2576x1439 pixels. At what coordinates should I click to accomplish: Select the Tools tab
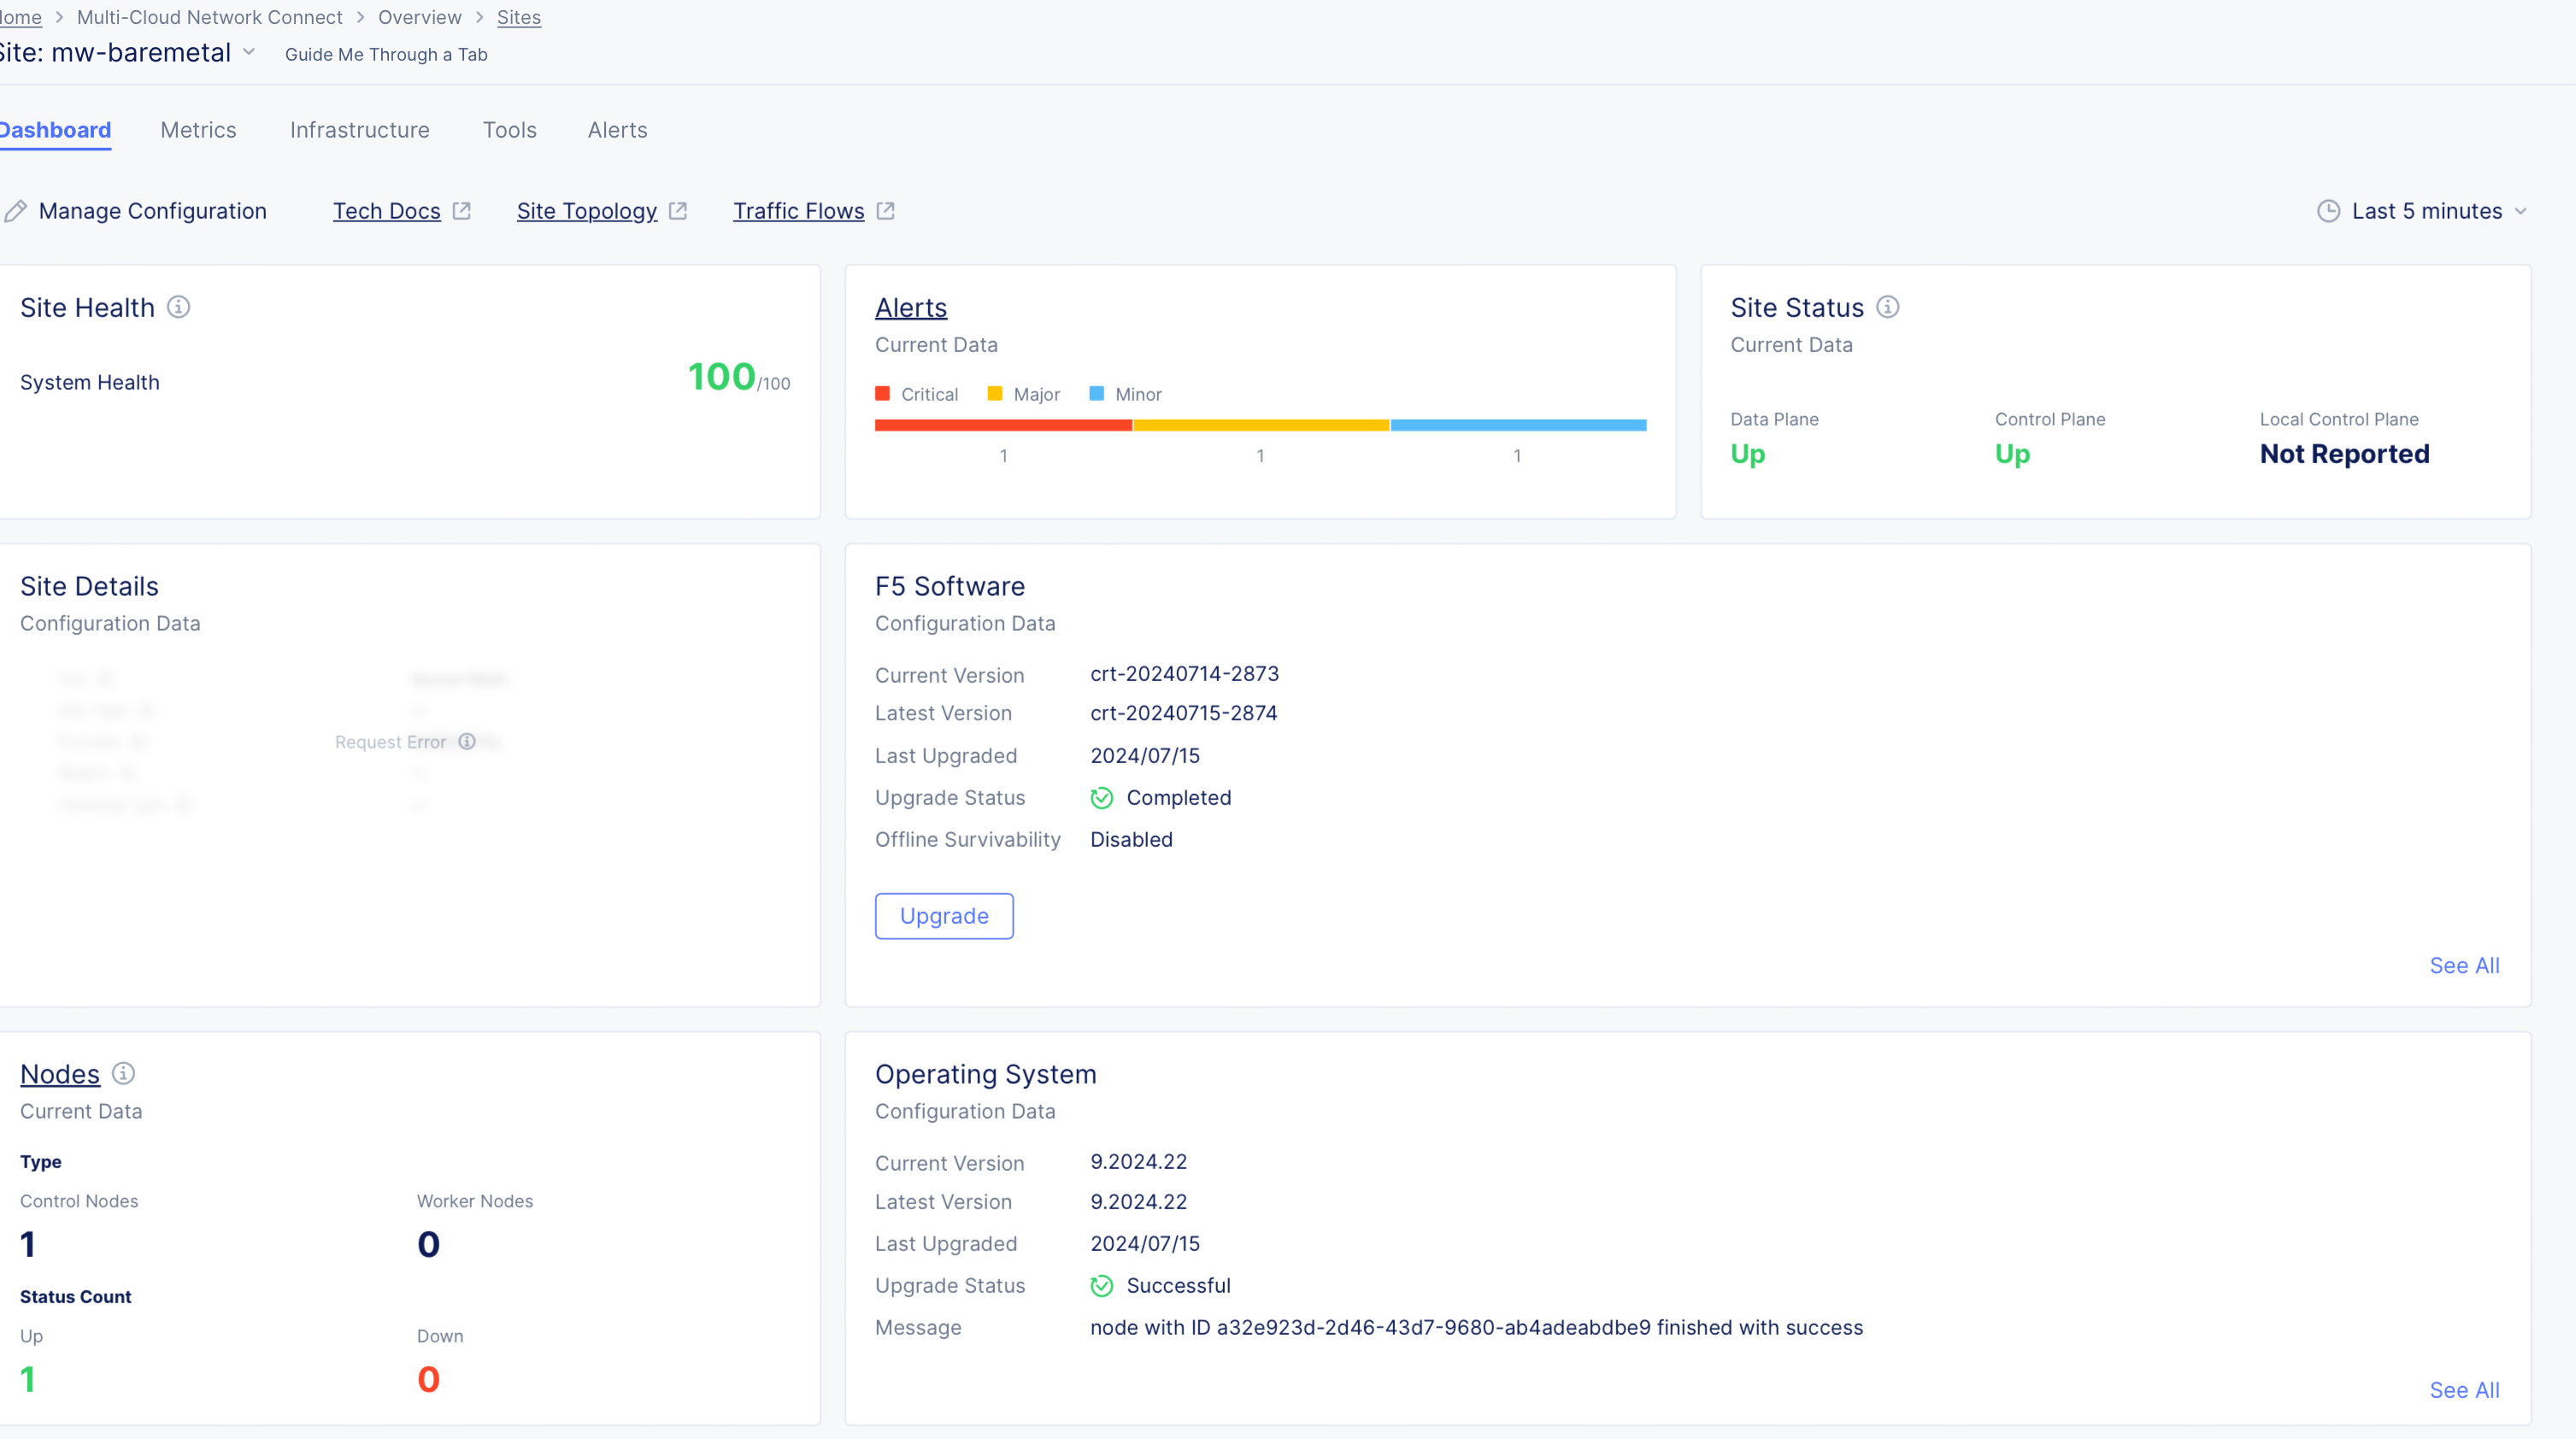pyautogui.click(x=509, y=130)
